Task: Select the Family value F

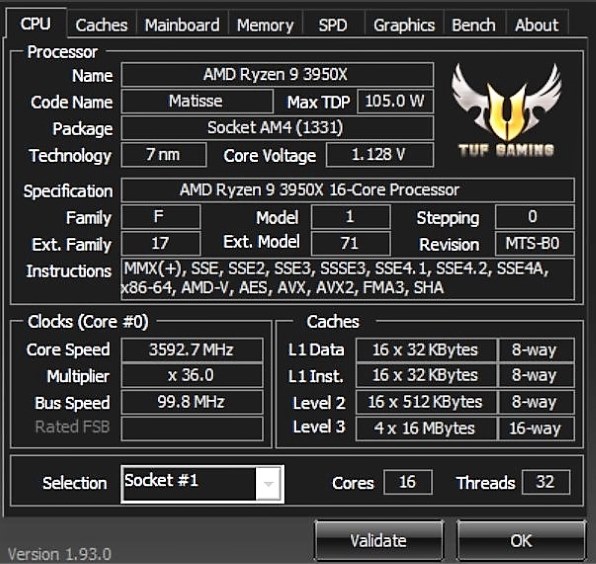Action: [160, 217]
